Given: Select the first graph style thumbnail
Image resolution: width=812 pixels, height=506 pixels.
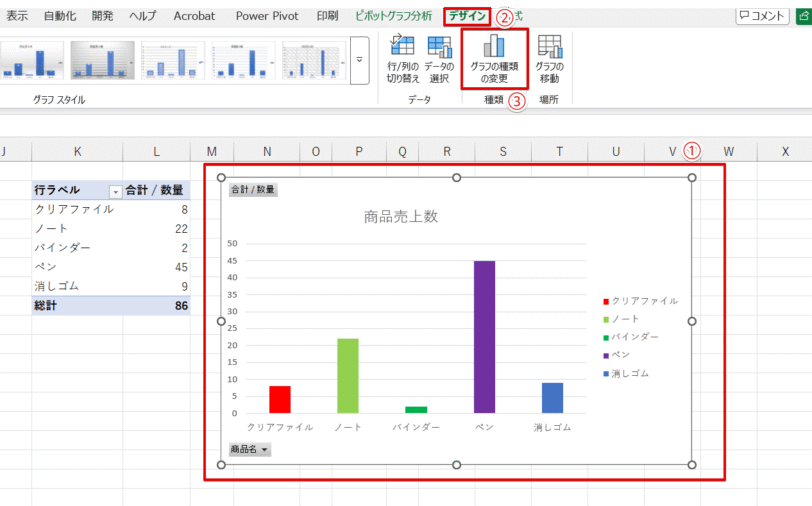Looking at the screenshot, I should [32, 61].
